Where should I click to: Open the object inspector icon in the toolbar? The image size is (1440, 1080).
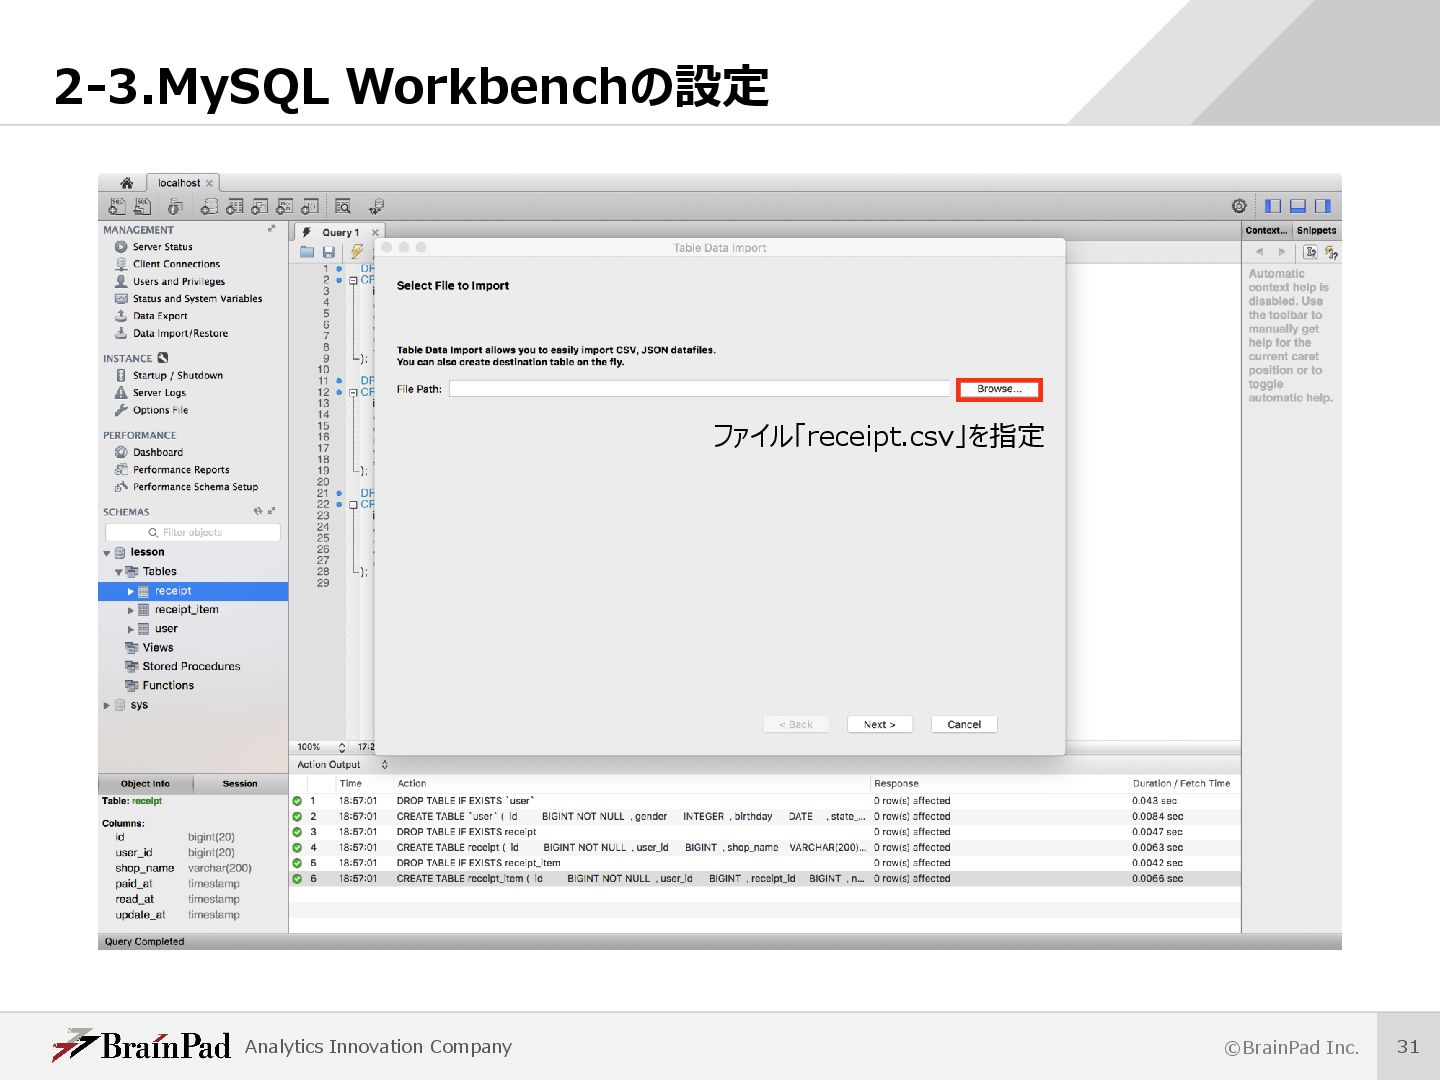coord(175,207)
